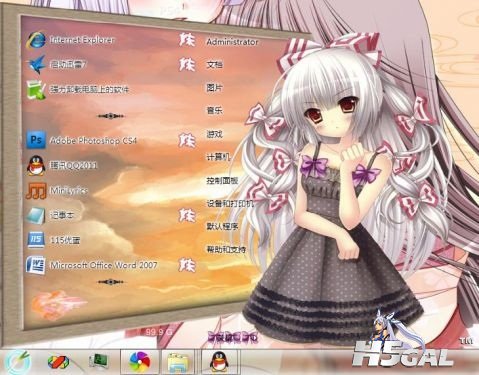Click the start orb on the taskbar

click(x=19, y=362)
